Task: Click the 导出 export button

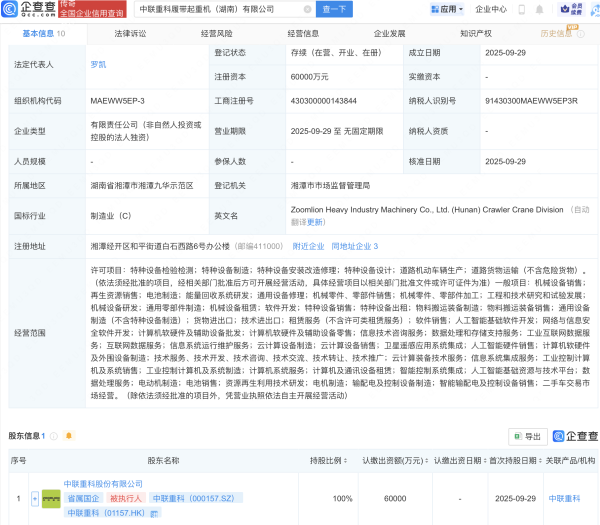Action: point(525,436)
